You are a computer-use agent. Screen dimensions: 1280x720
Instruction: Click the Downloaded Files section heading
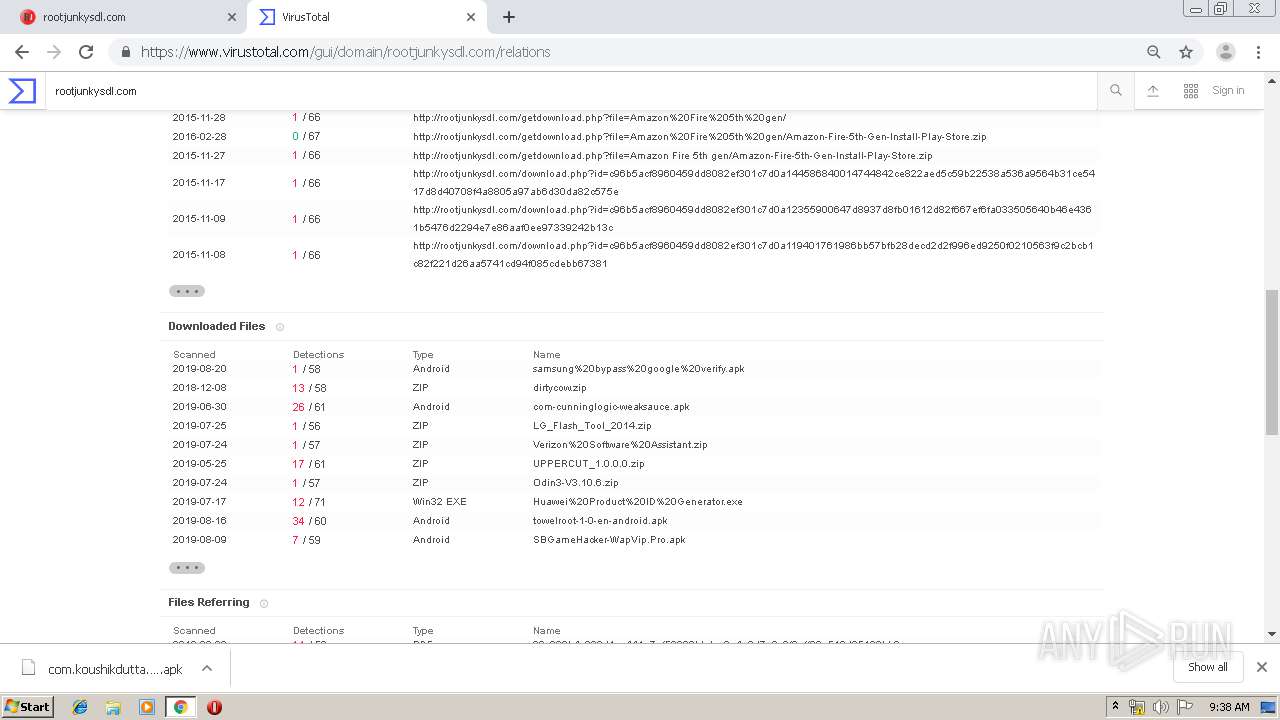pyautogui.click(x=217, y=326)
